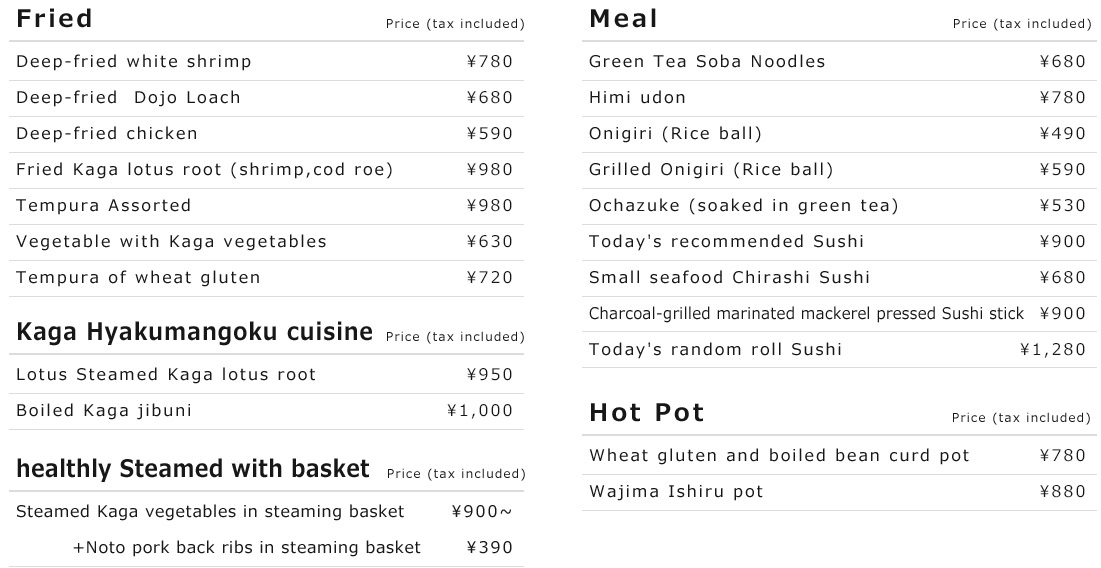Choose Himi udon from Meal section

tap(637, 98)
